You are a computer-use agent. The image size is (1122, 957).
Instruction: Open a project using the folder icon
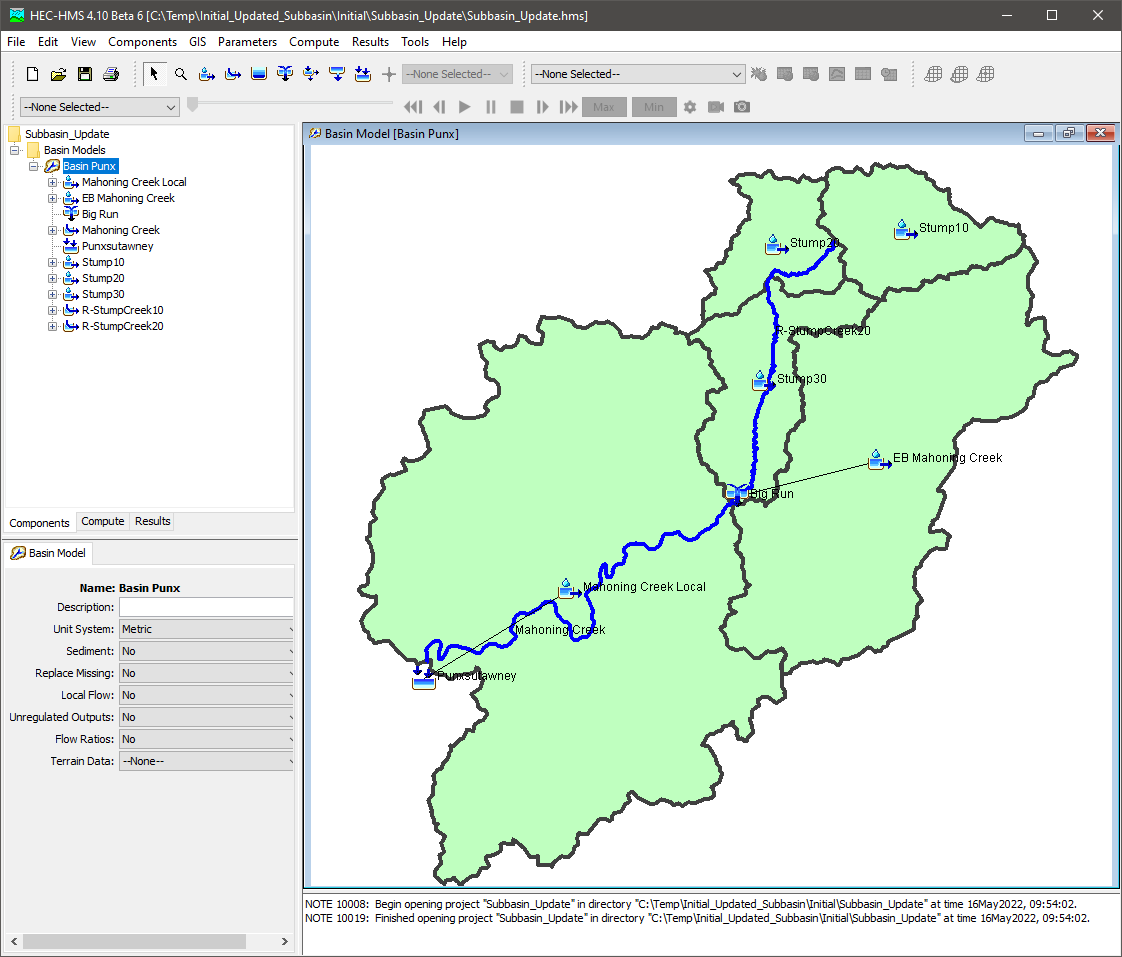(58, 74)
